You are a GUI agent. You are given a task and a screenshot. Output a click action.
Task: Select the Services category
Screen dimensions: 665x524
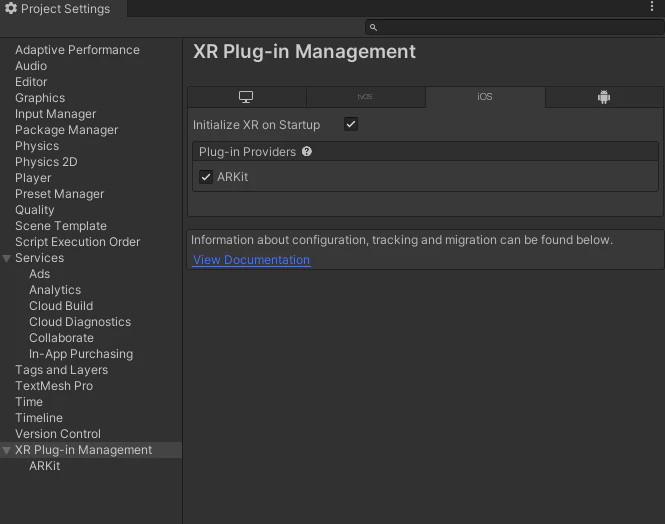tap(39, 258)
